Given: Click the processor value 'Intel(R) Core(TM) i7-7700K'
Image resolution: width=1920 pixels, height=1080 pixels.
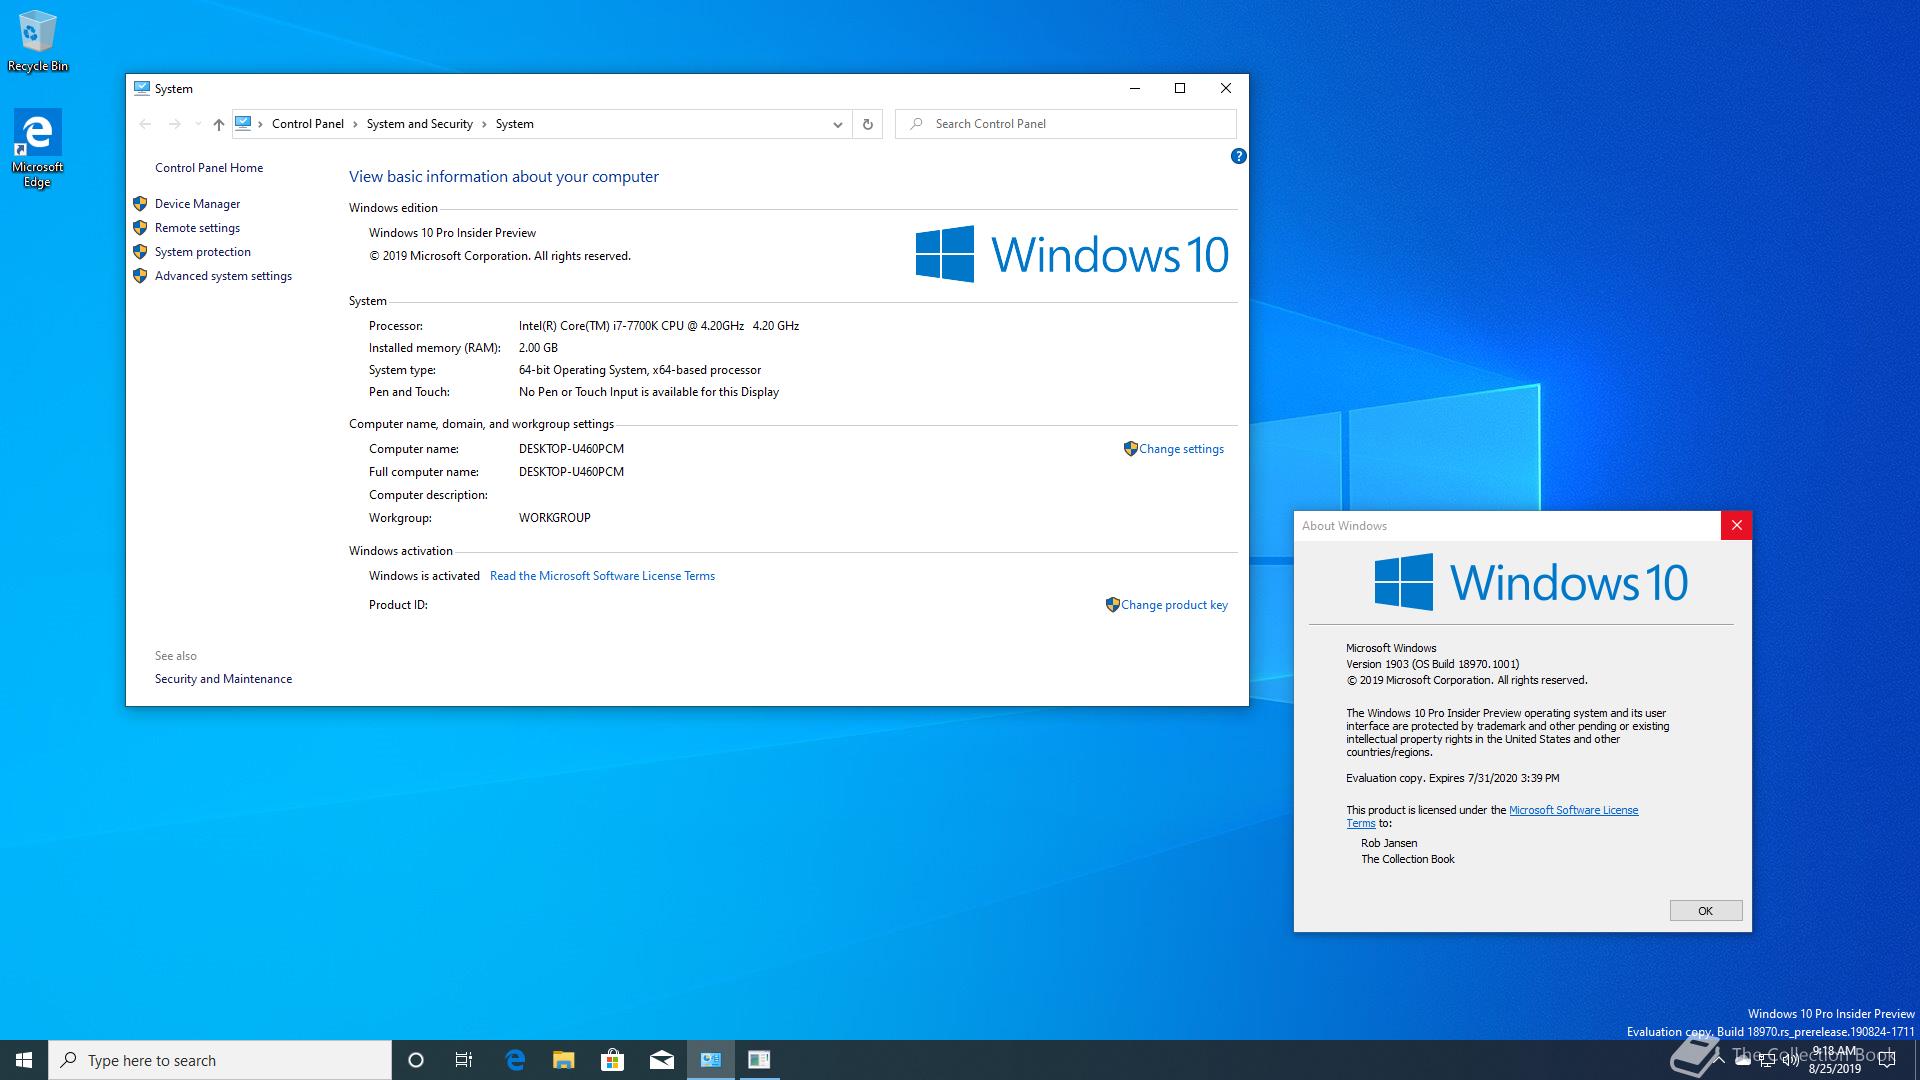Looking at the screenshot, I should coord(659,326).
